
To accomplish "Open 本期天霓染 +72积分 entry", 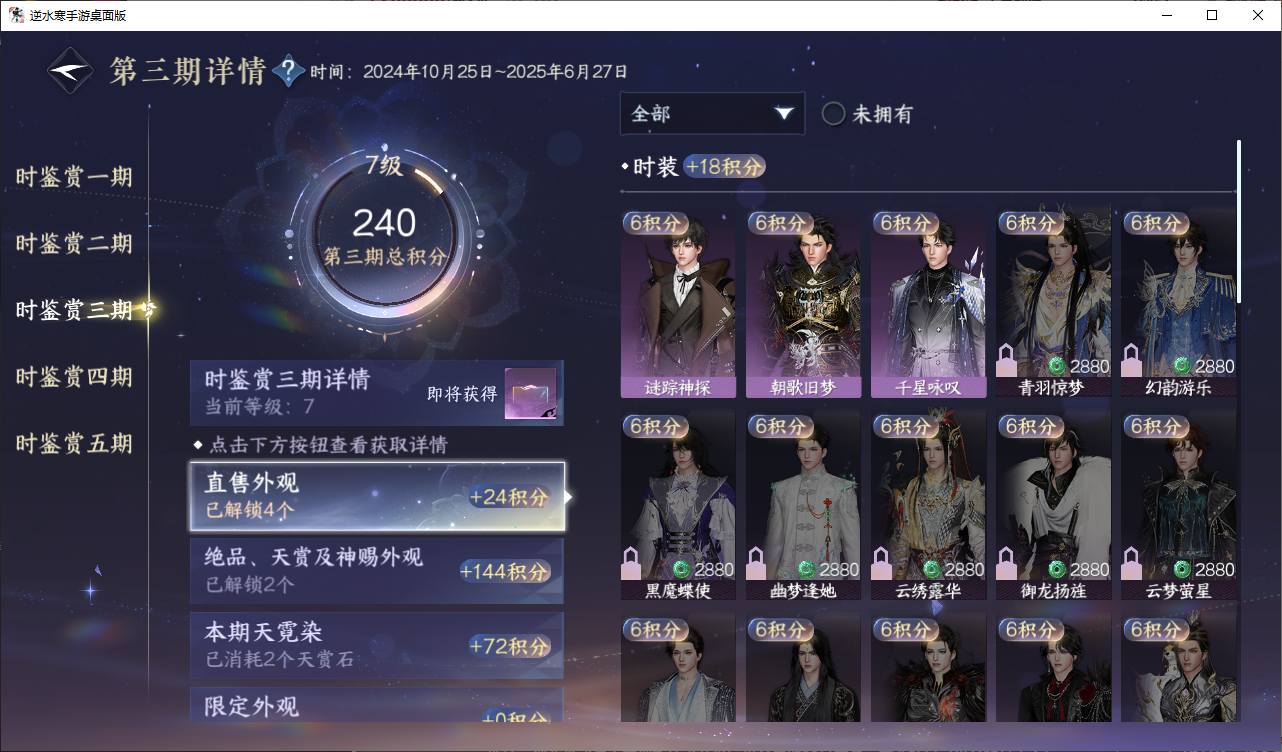I will pyautogui.click(x=377, y=645).
